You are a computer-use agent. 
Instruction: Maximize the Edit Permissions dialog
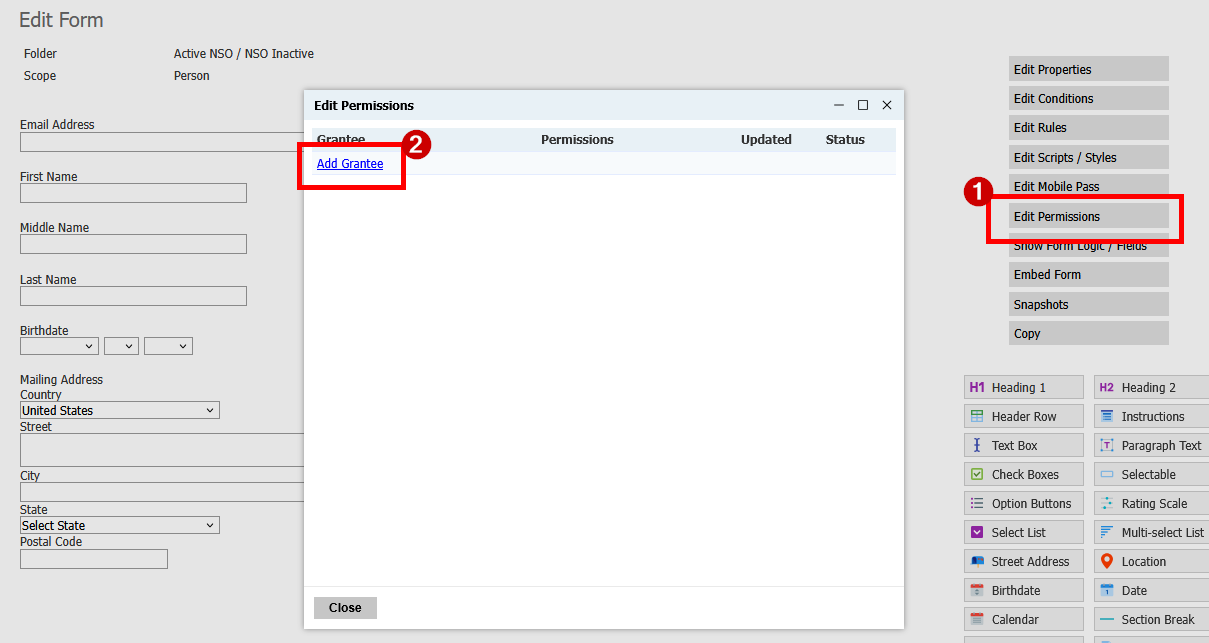pyautogui.click(x=863, y=105)
